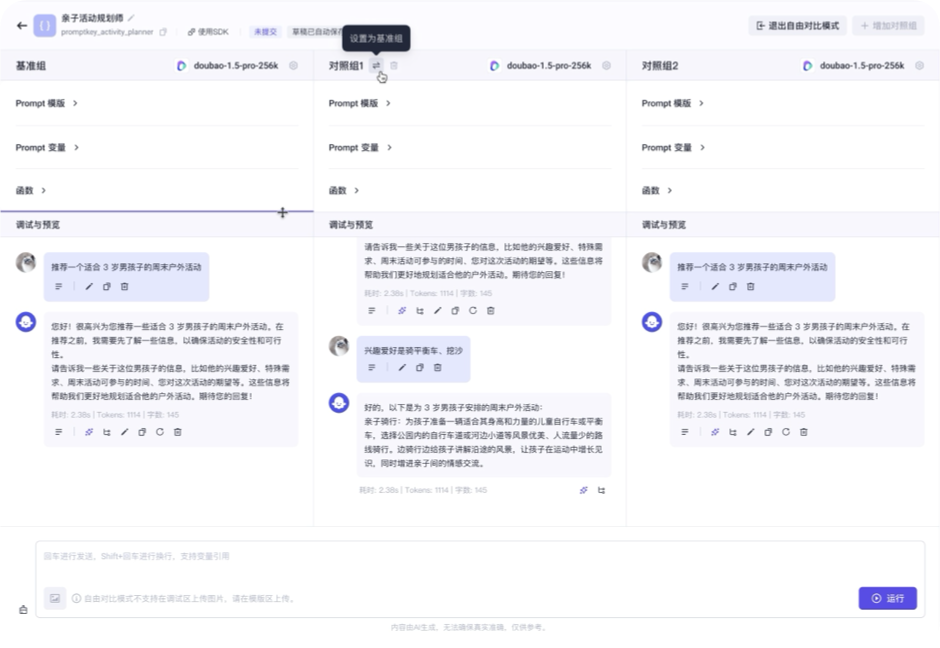Delete the first reply in 对照组1
940x648 pixels.
(x=491, y=311)
